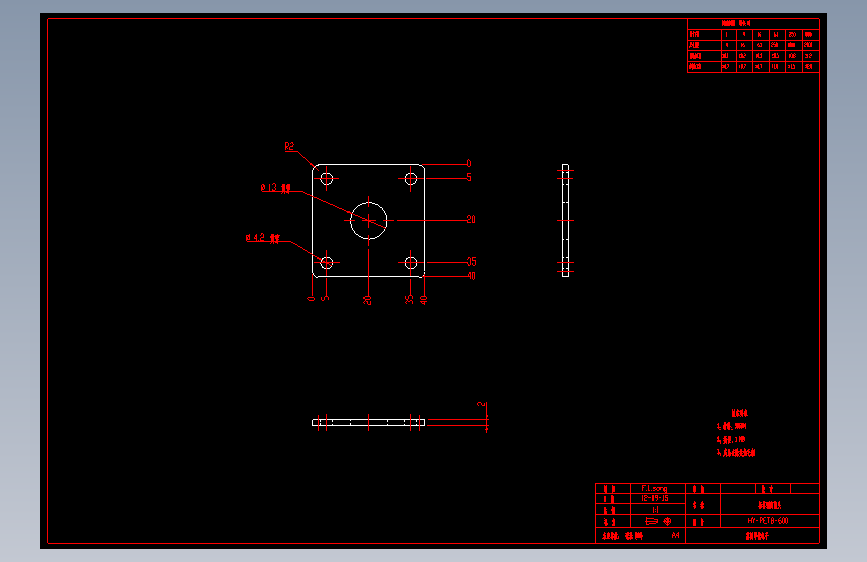Select the technical notes text block
This screenshot has height=562, width=867.
coord(736,433)
